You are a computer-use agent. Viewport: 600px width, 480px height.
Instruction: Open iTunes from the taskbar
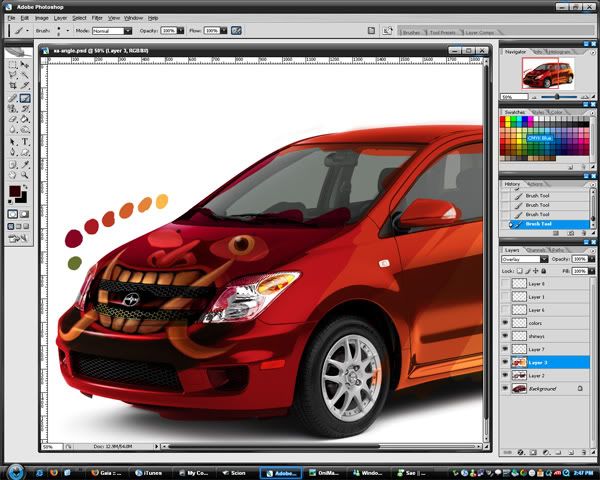[x=149, y=473]
